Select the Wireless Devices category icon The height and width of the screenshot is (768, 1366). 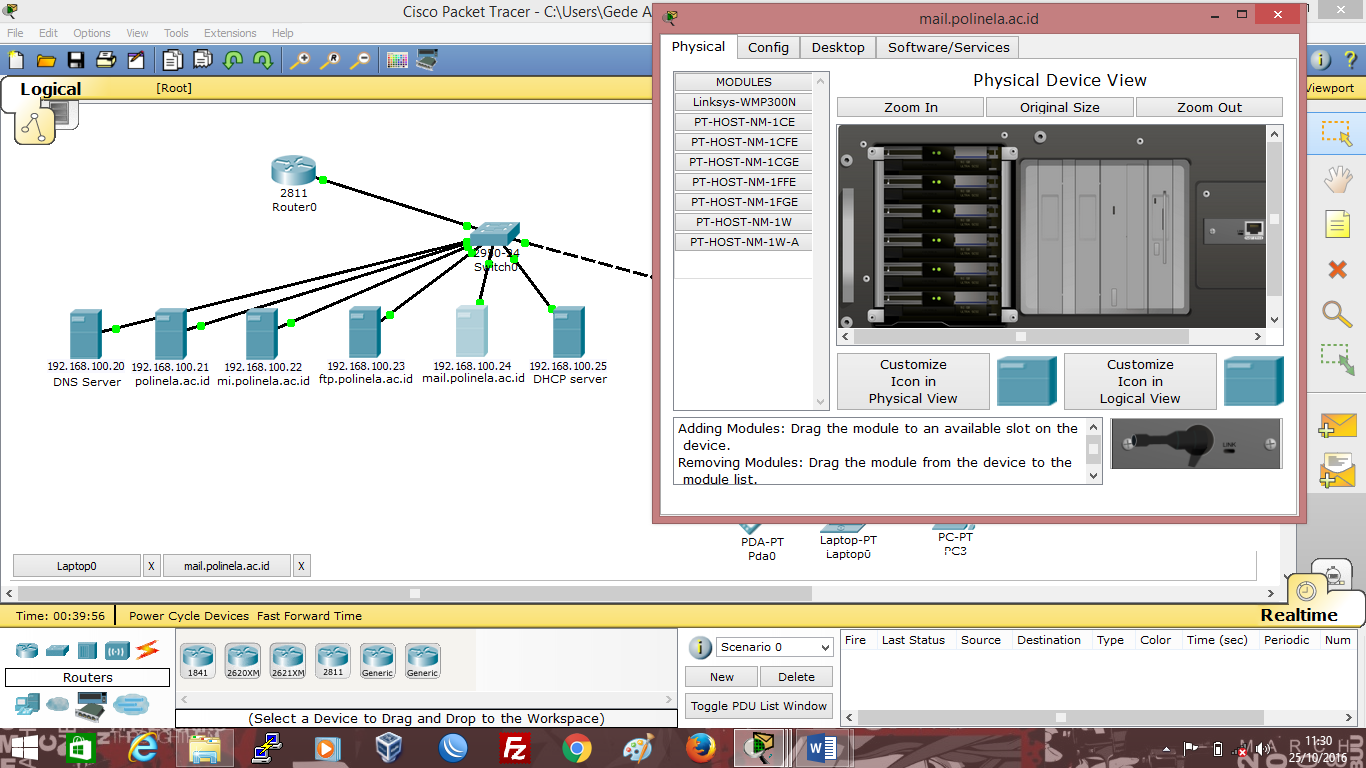click(117, 650)
